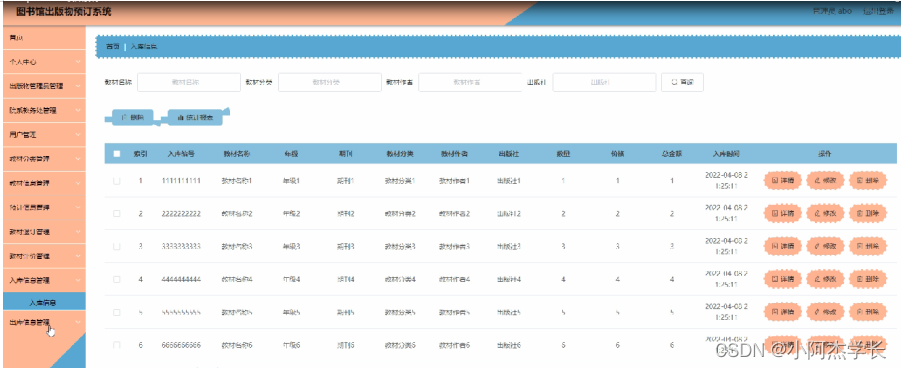
Task: Open 详情 for row 5555555555
Action: tap(783, 312)
